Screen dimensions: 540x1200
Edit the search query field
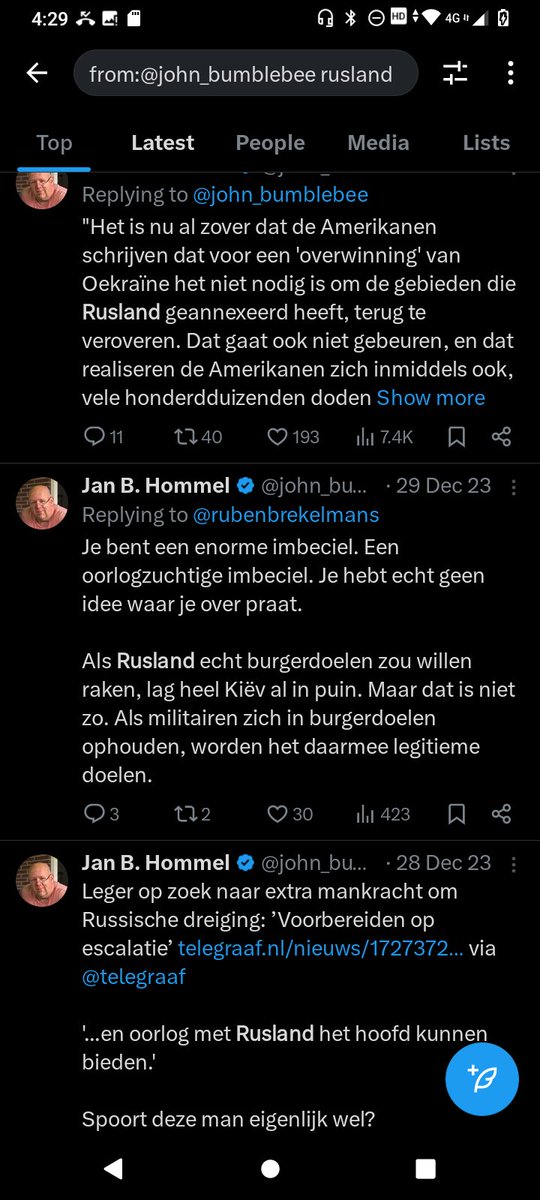[x=245, y=74]
